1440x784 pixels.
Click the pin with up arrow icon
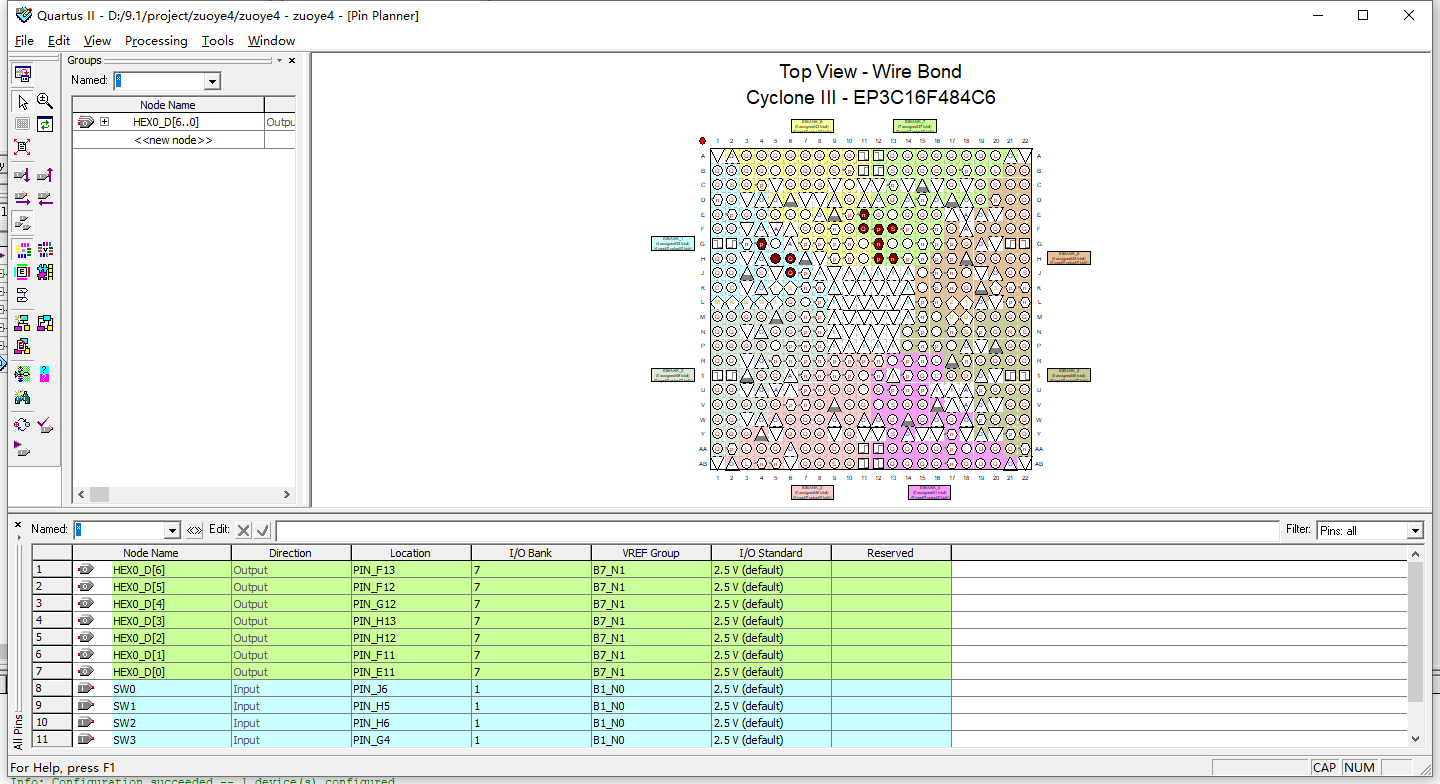click(45, 175)
